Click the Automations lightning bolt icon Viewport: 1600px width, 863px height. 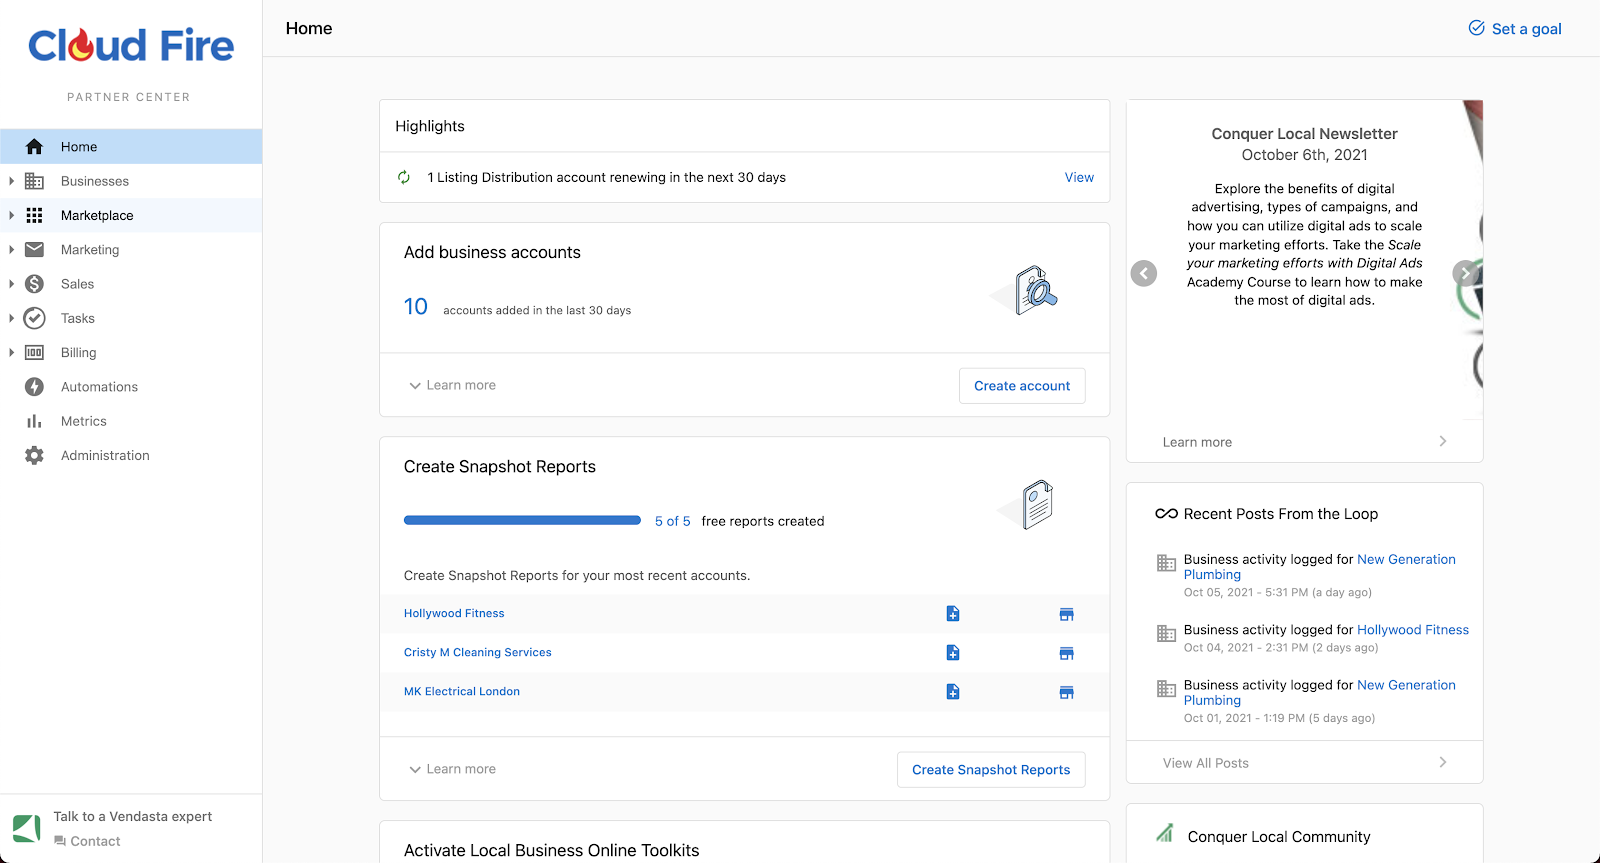coord(34,387)
